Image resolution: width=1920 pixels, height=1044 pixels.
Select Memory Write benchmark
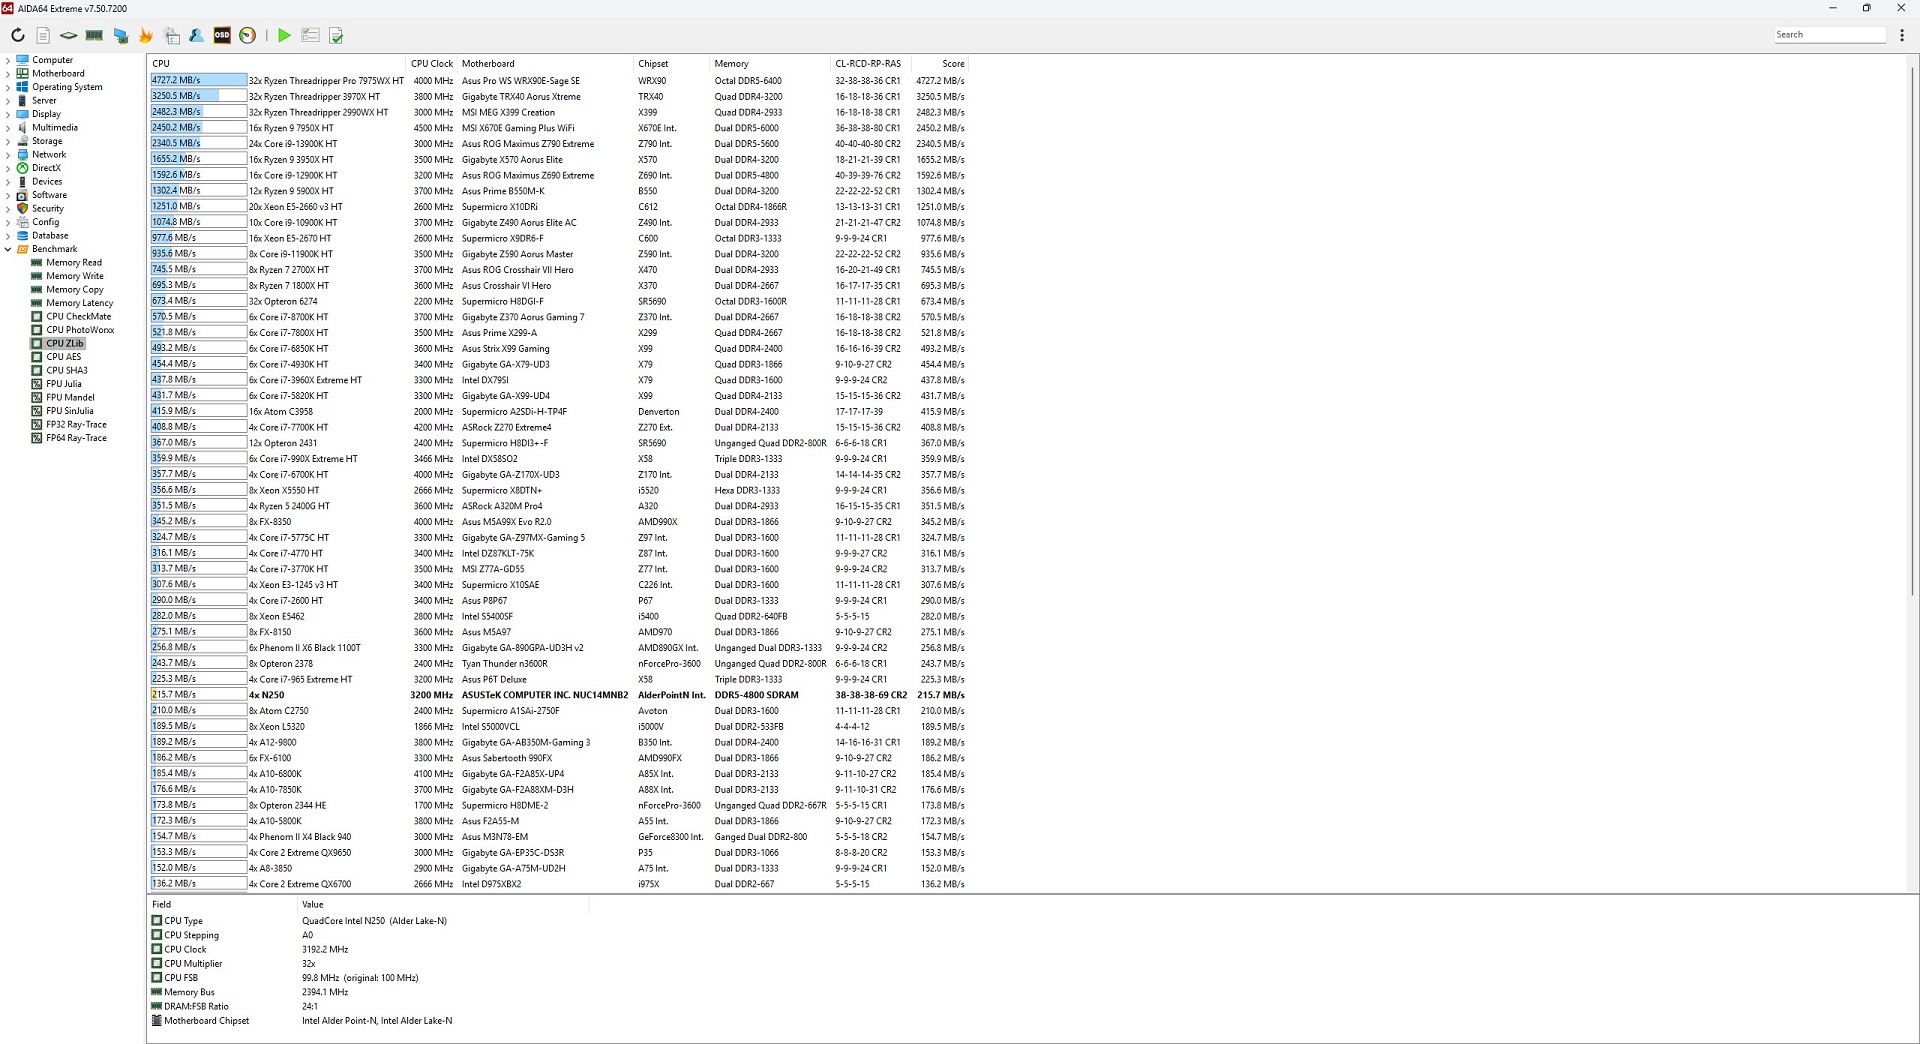point(74,276)
